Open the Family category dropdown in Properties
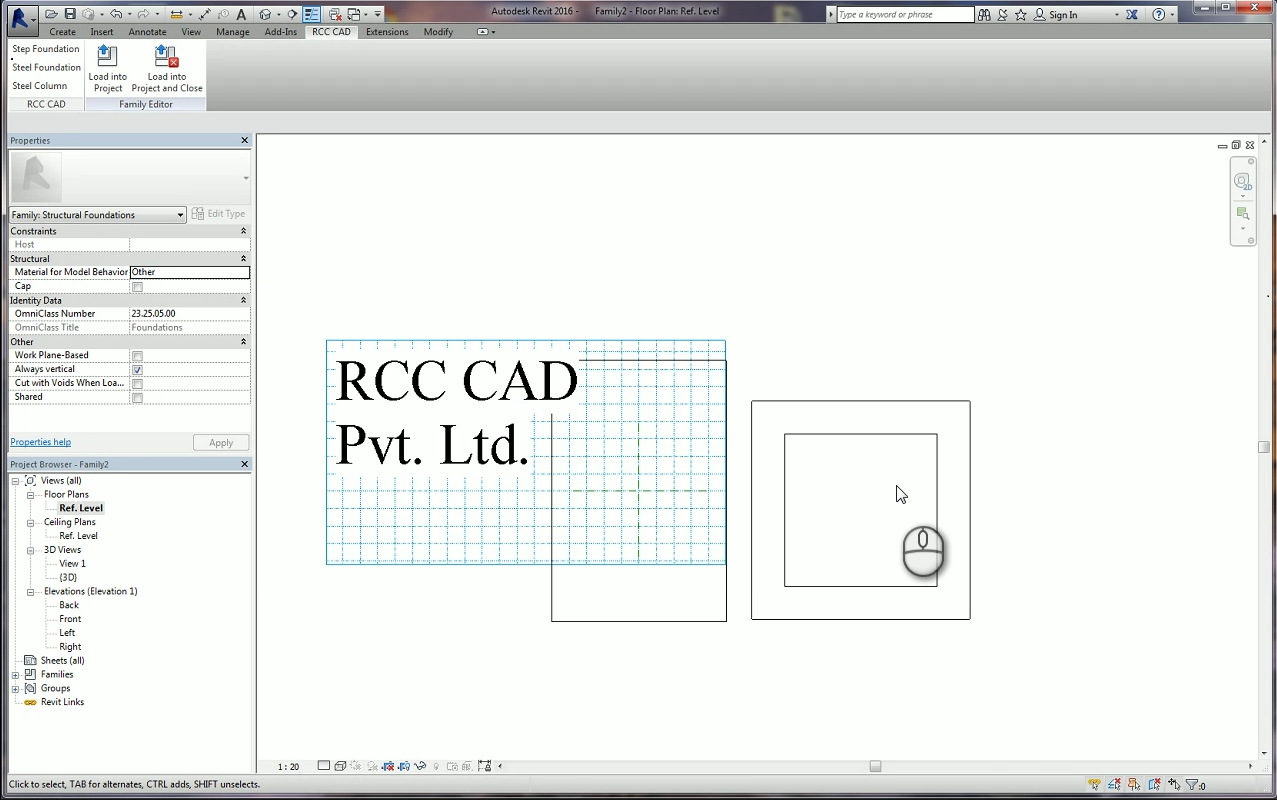Viewport: 1277px width, 800px height. 181,214
